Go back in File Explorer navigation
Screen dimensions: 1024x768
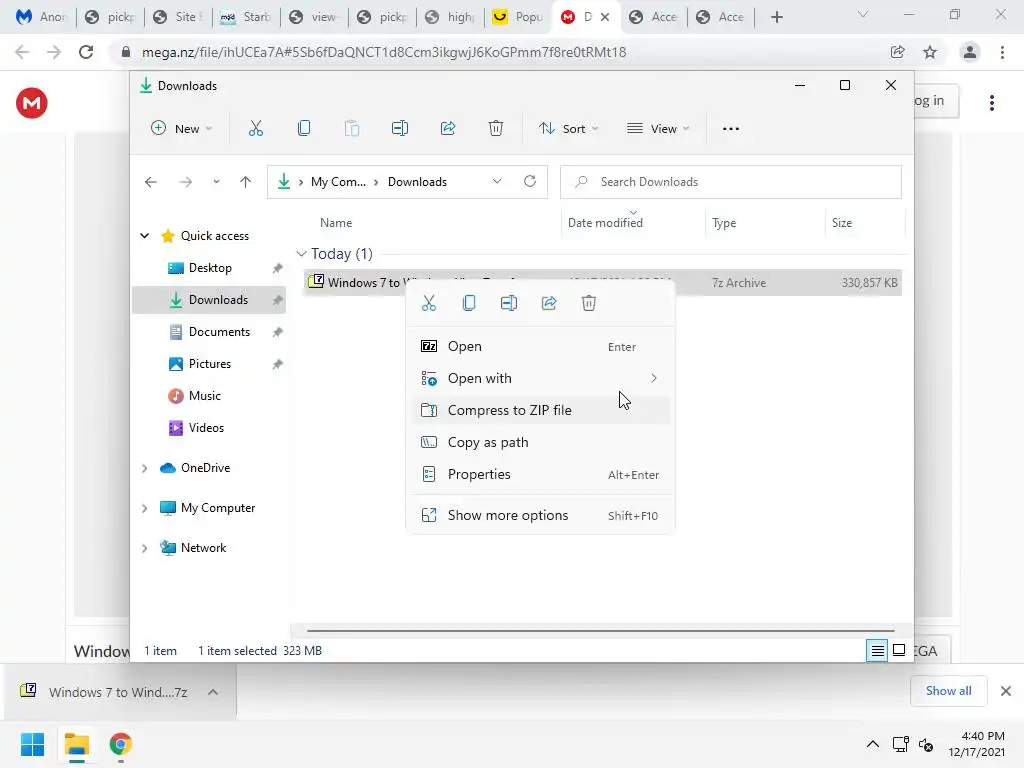[x=151, y=182]
